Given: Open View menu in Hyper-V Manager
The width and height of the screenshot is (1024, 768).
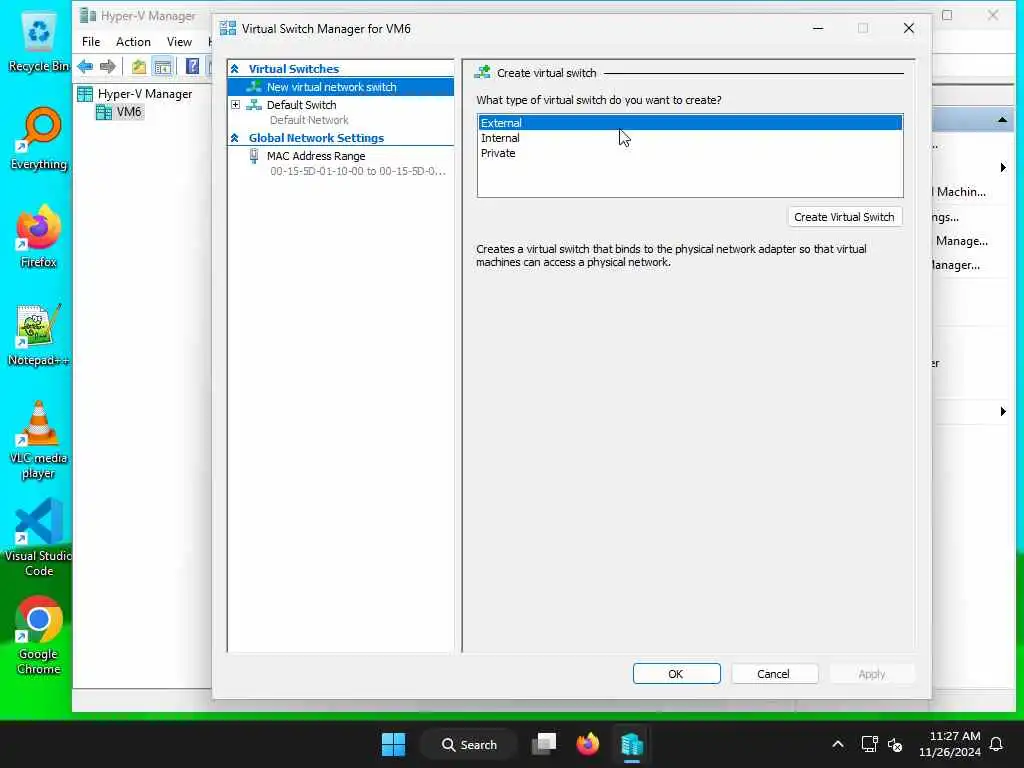Looking at the screenshot, I should pyautogui.click(x=179, y=42).
